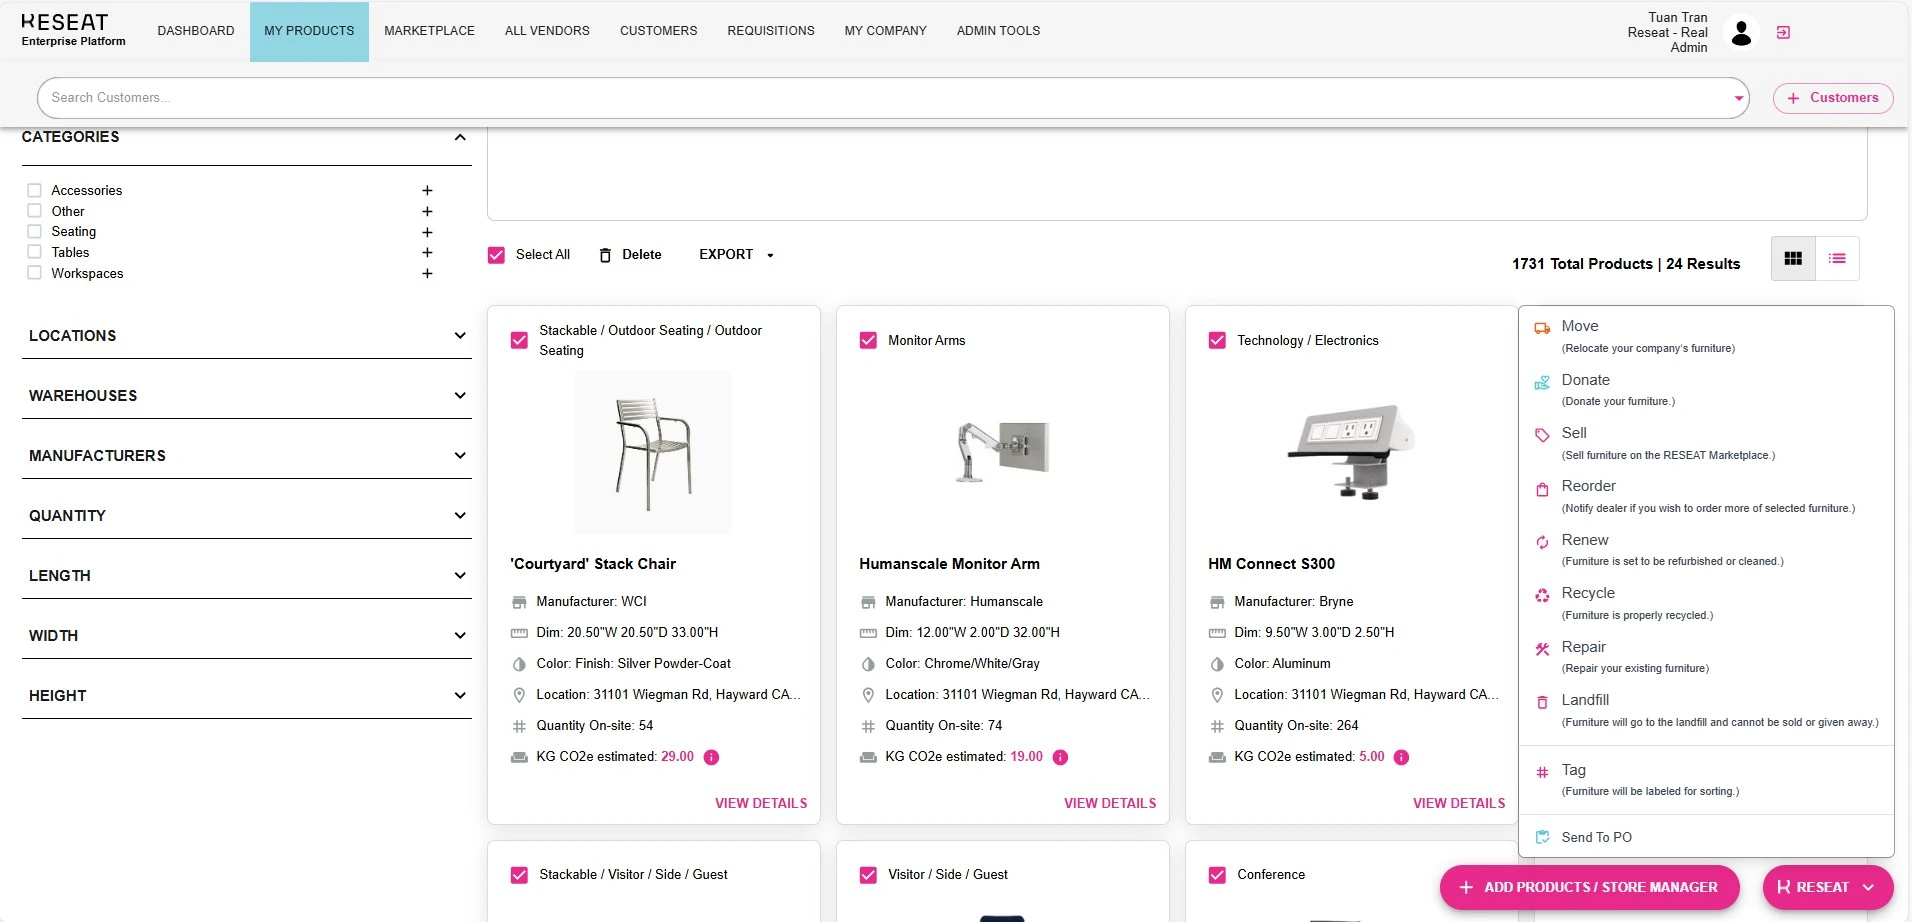Image resolution: width=1912 pixels, height=922 pixels.
Task: Collapse the Categories filter section
Action: pos(459,137)
